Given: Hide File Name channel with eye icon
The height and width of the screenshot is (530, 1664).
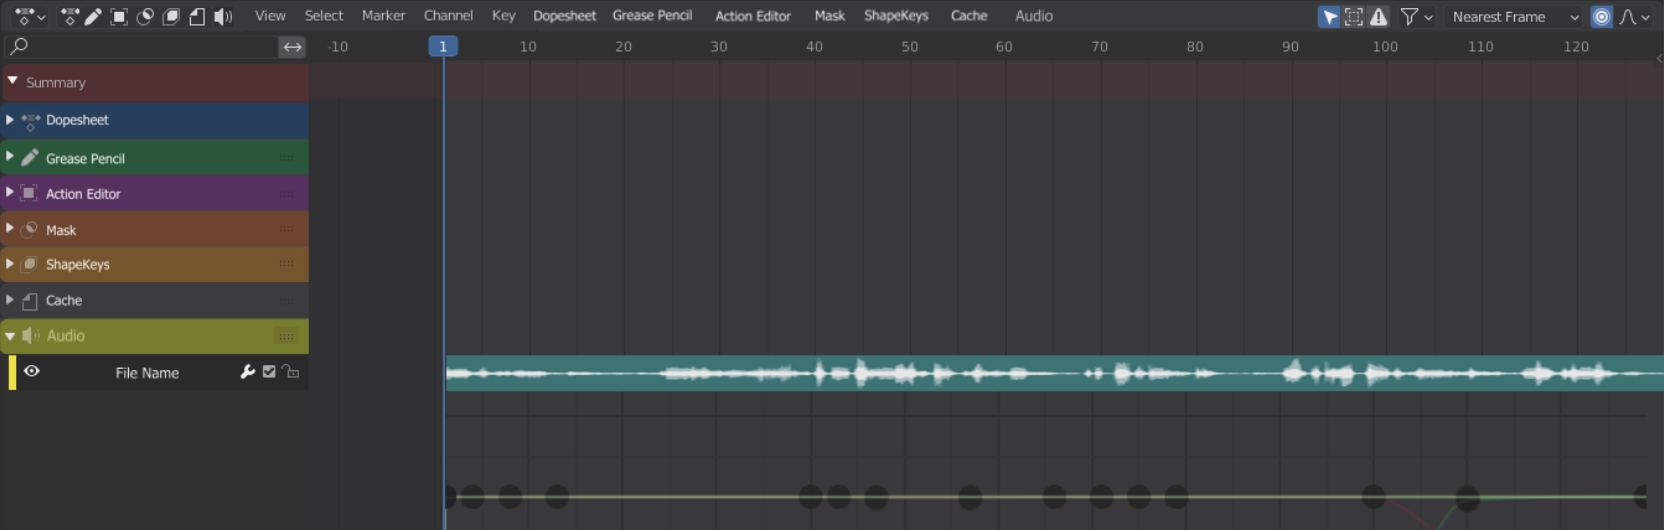Looking at the screenshot, I should (32, 371).
